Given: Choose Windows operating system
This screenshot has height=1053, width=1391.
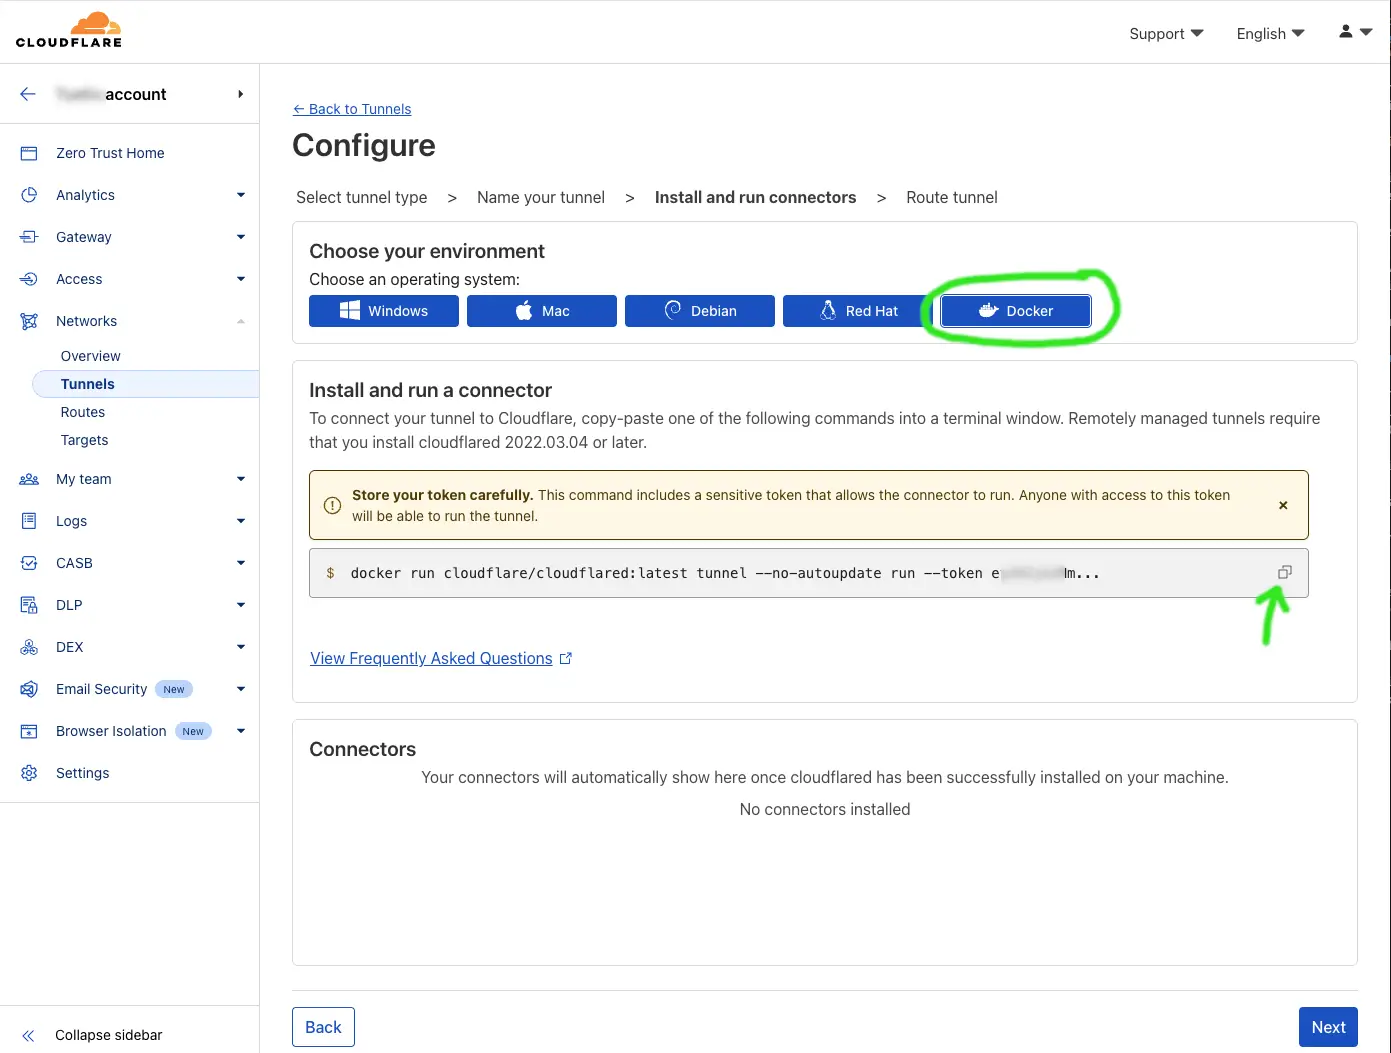Looking at the screenshot, I should 384,311.
